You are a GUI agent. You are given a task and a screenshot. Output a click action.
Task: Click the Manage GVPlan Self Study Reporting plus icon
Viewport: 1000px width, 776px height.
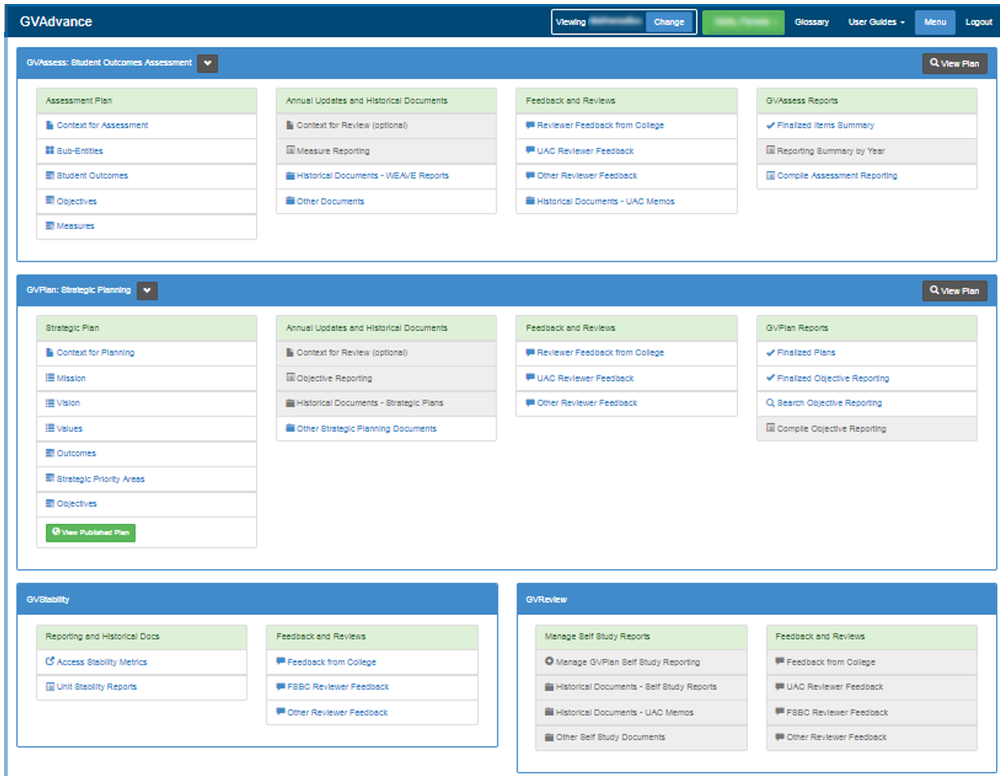coord(549,662)
